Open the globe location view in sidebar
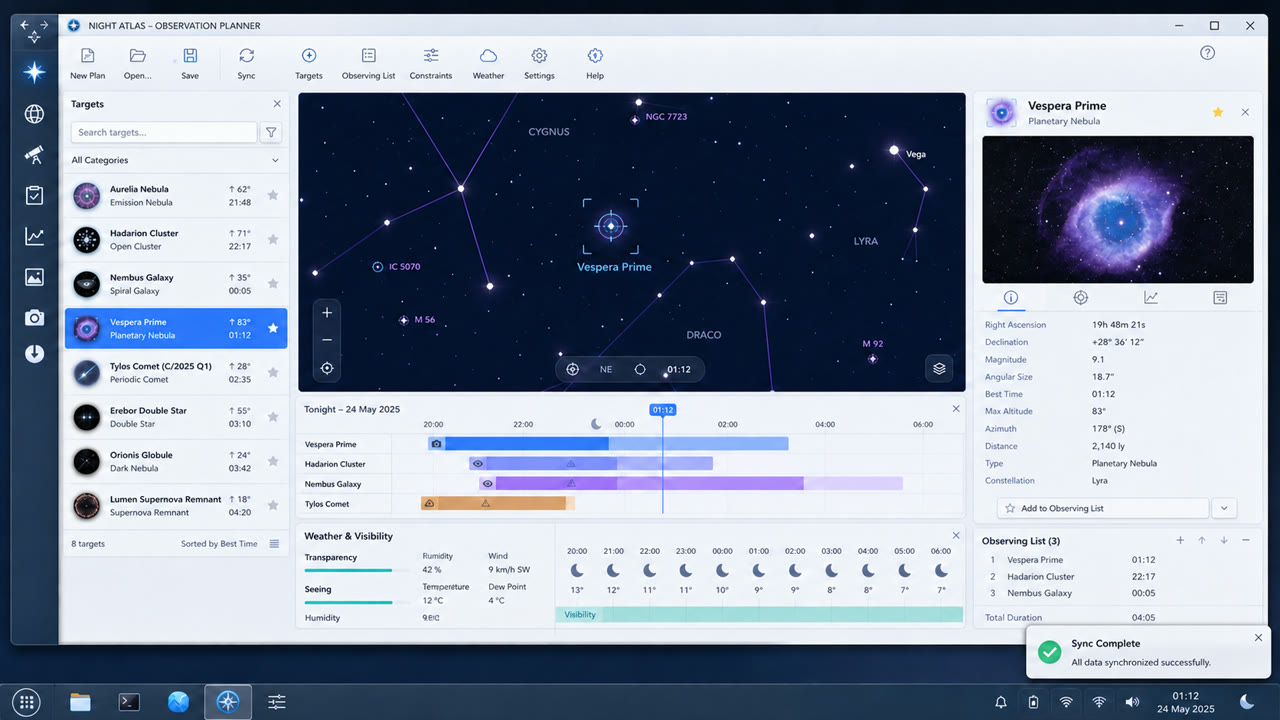This screenshot has height=720, width=1280. coord(34,114)
